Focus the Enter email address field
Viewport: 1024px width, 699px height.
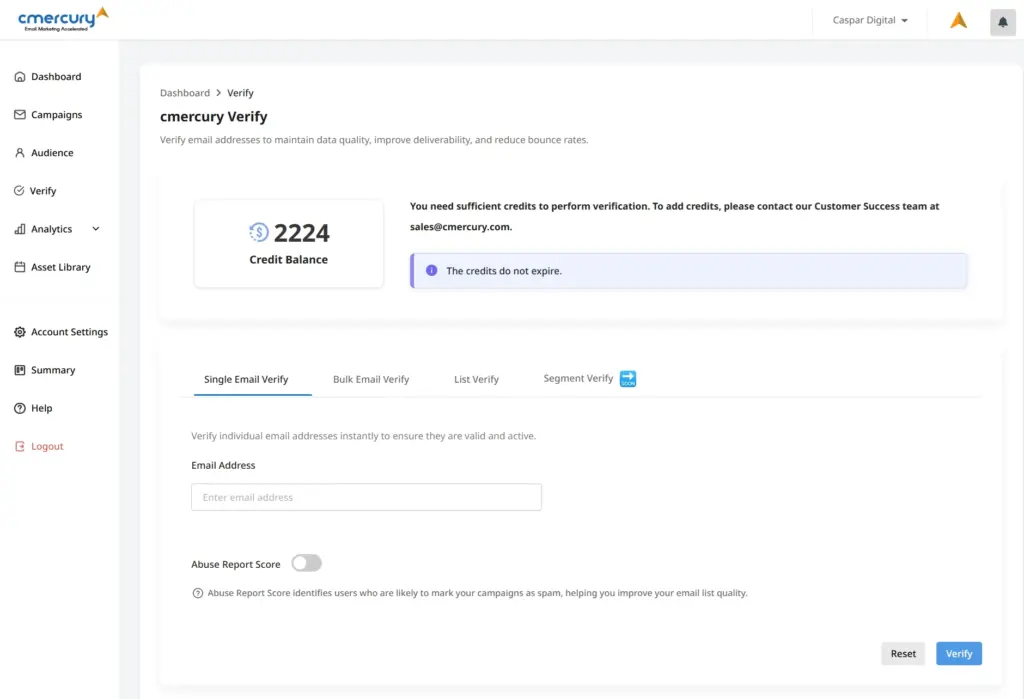click(366, 497)
